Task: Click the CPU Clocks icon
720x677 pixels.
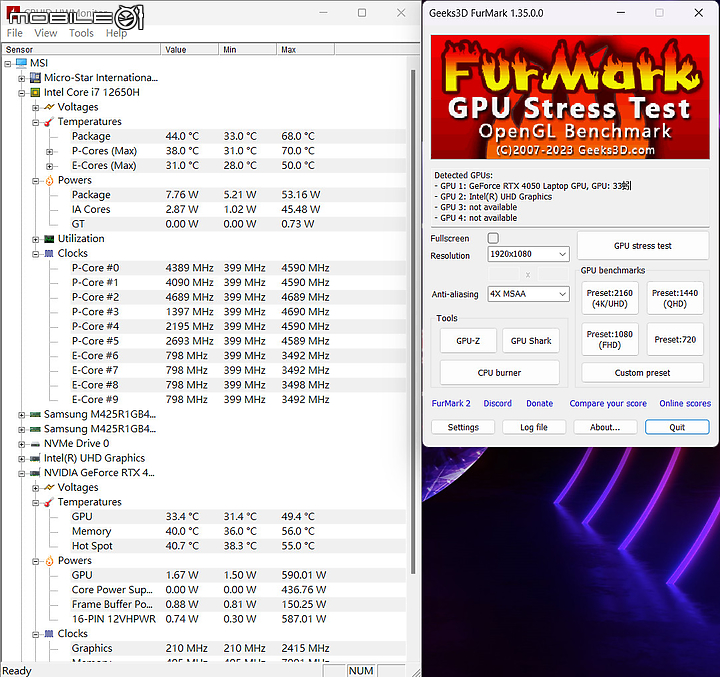Action: 49,254
